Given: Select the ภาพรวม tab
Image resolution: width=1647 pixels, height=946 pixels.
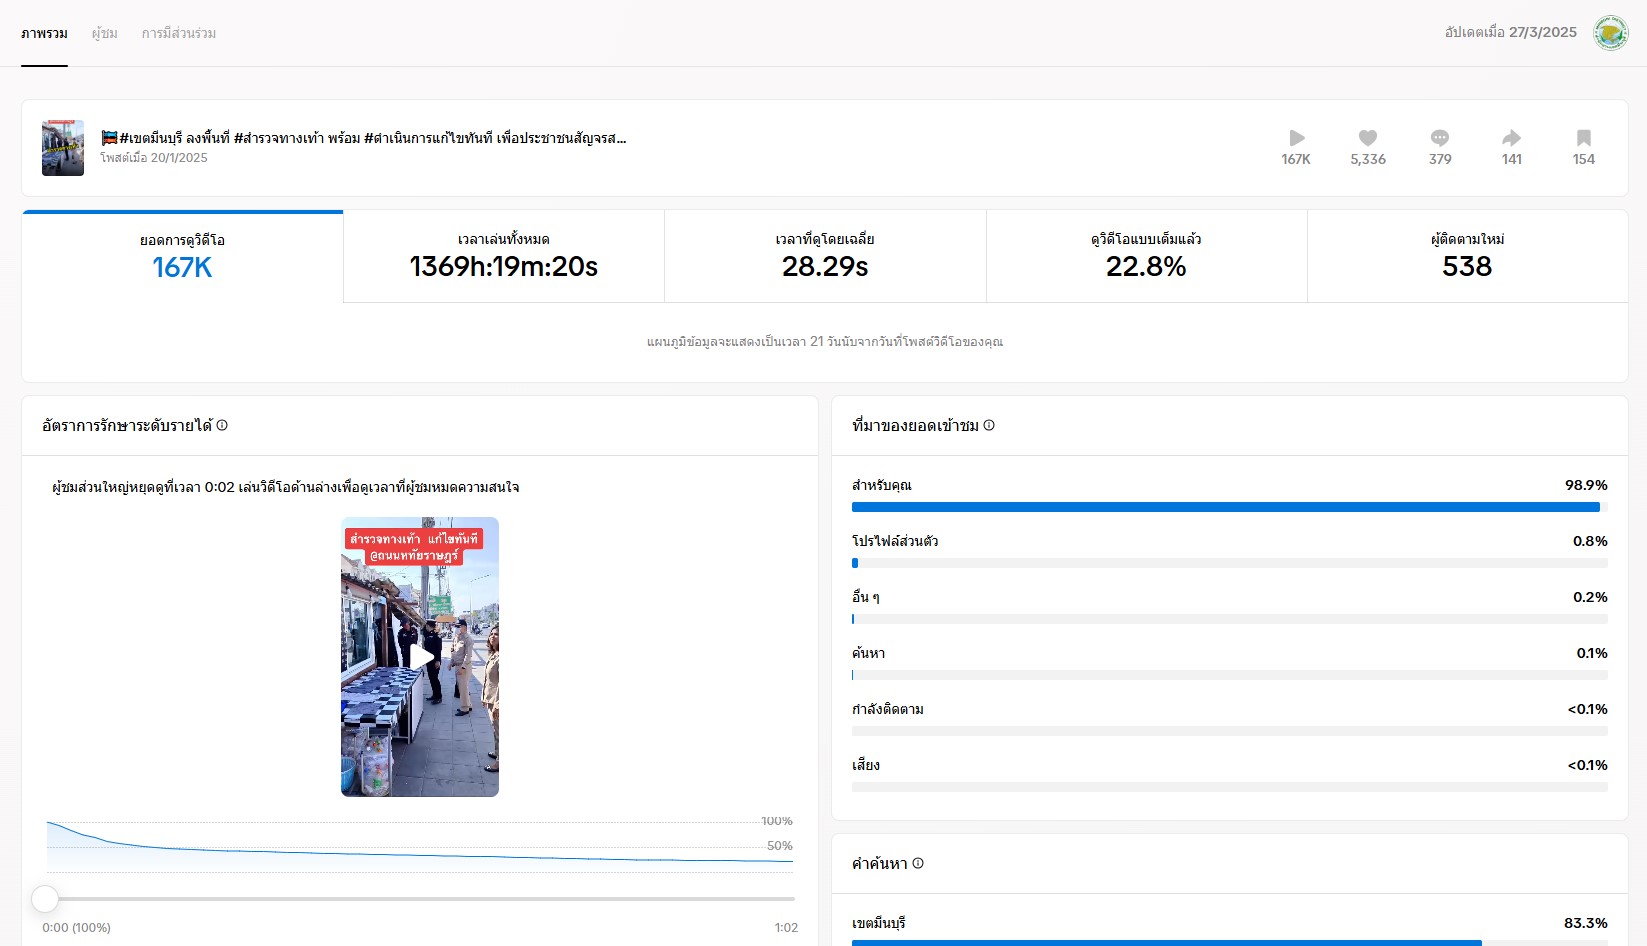Looking at the screenshot, I should click(44, 33).
